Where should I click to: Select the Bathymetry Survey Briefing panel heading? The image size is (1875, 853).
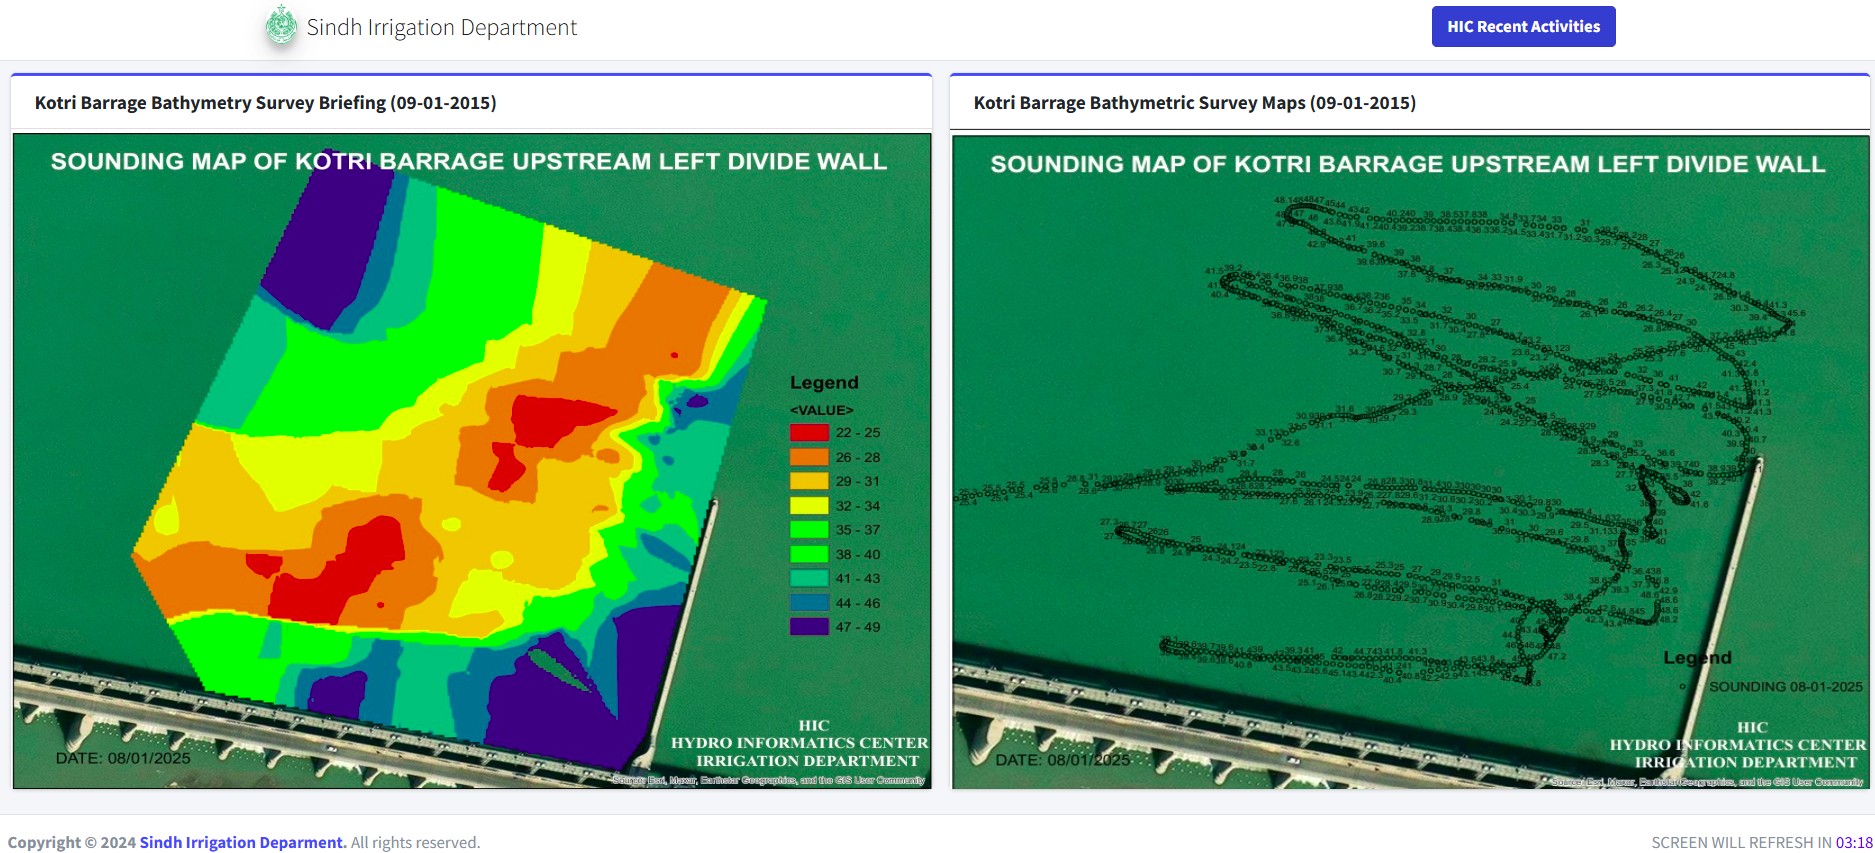[265, 103]
